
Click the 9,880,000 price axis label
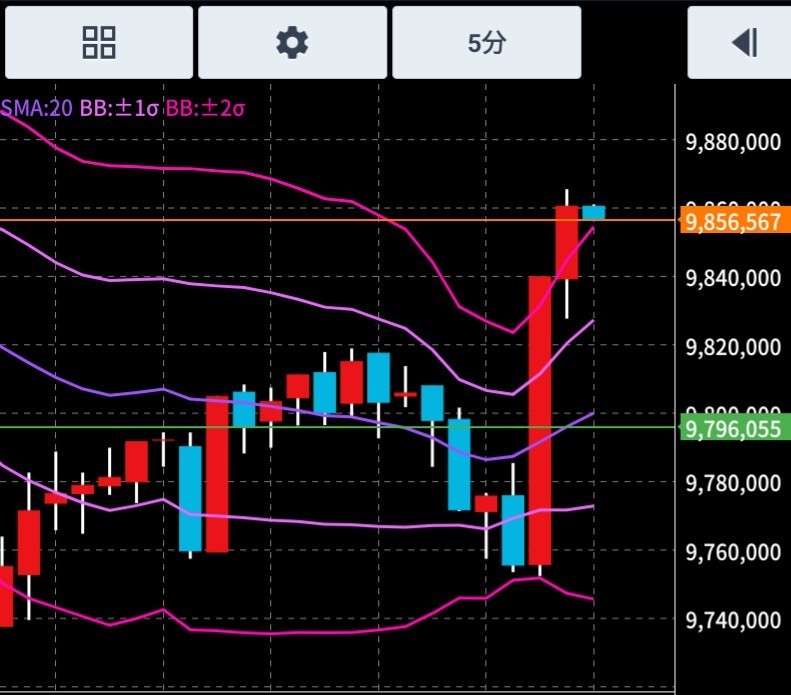tap(732, 143)
